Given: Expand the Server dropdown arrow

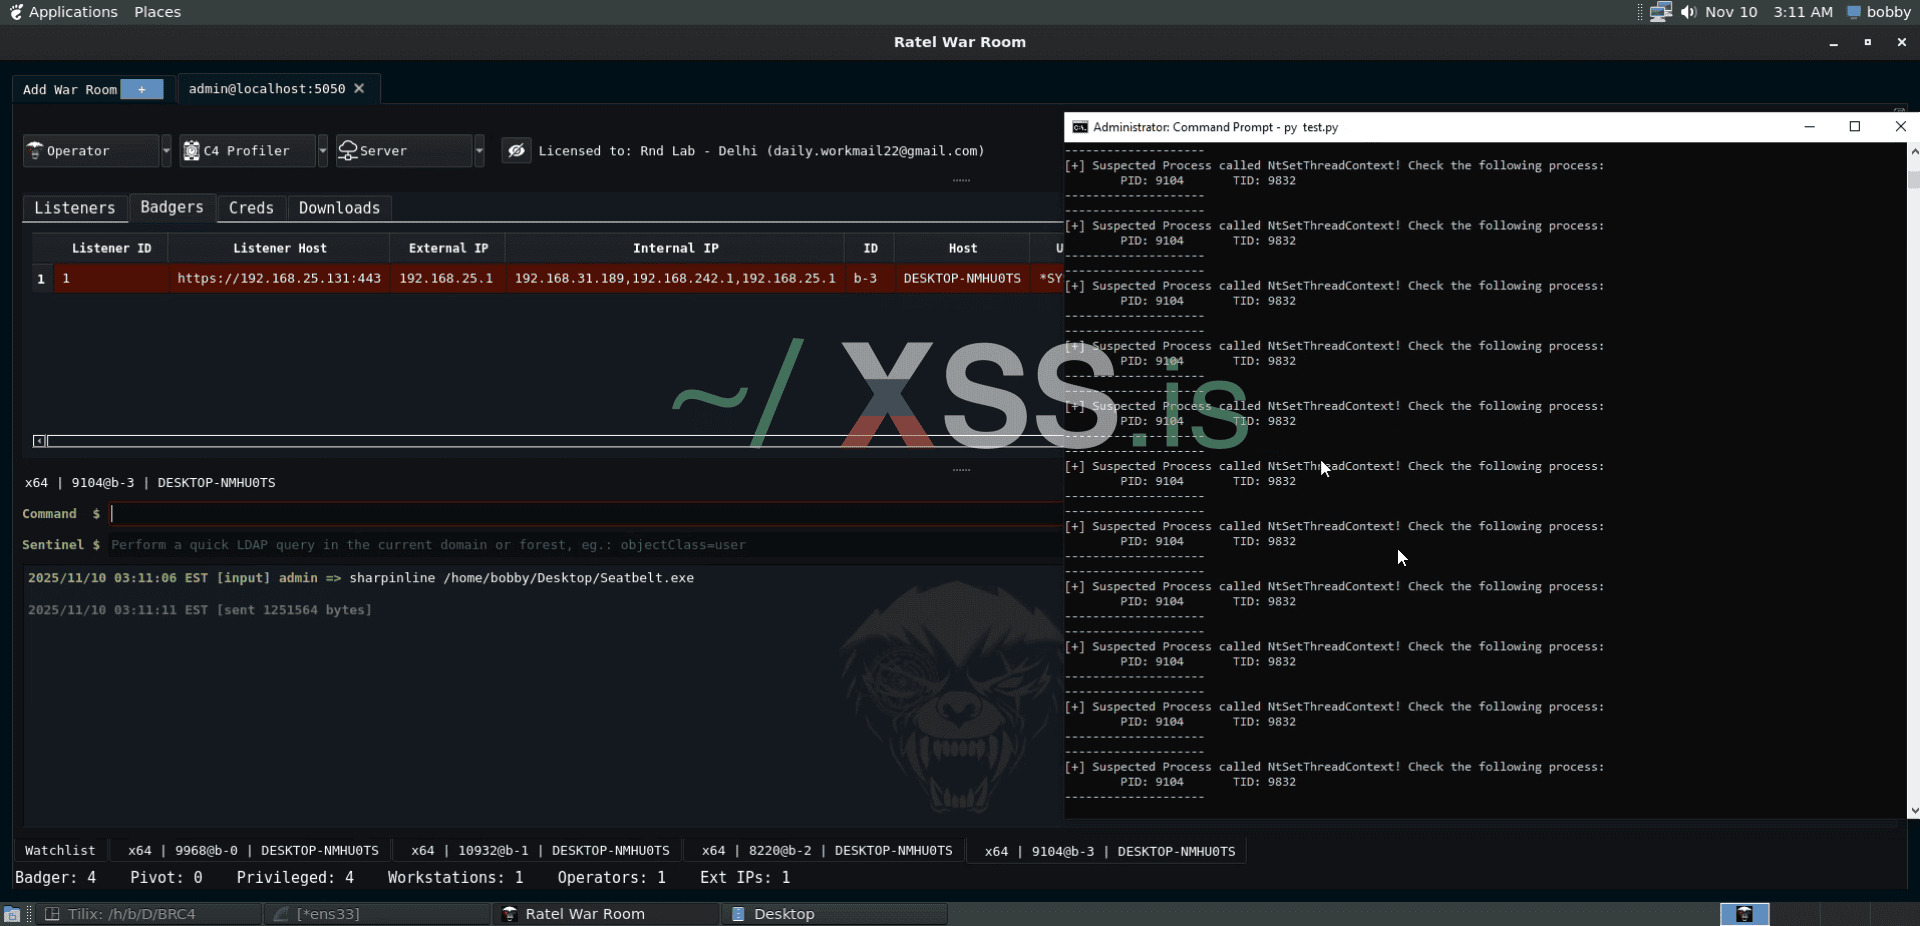Looking at the screenshot, I should (x=479, y=150).
